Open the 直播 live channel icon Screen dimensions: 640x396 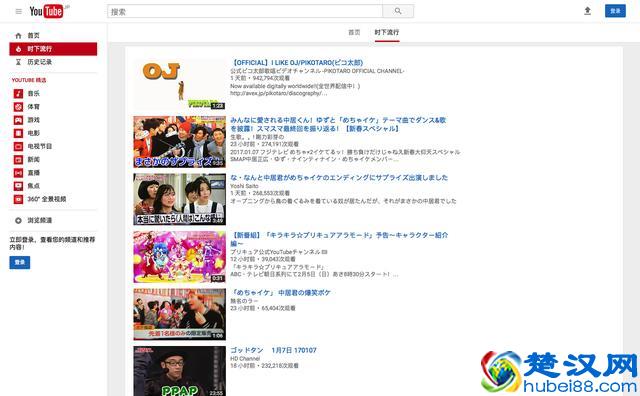pyautogui.click(x=18, y=173)
